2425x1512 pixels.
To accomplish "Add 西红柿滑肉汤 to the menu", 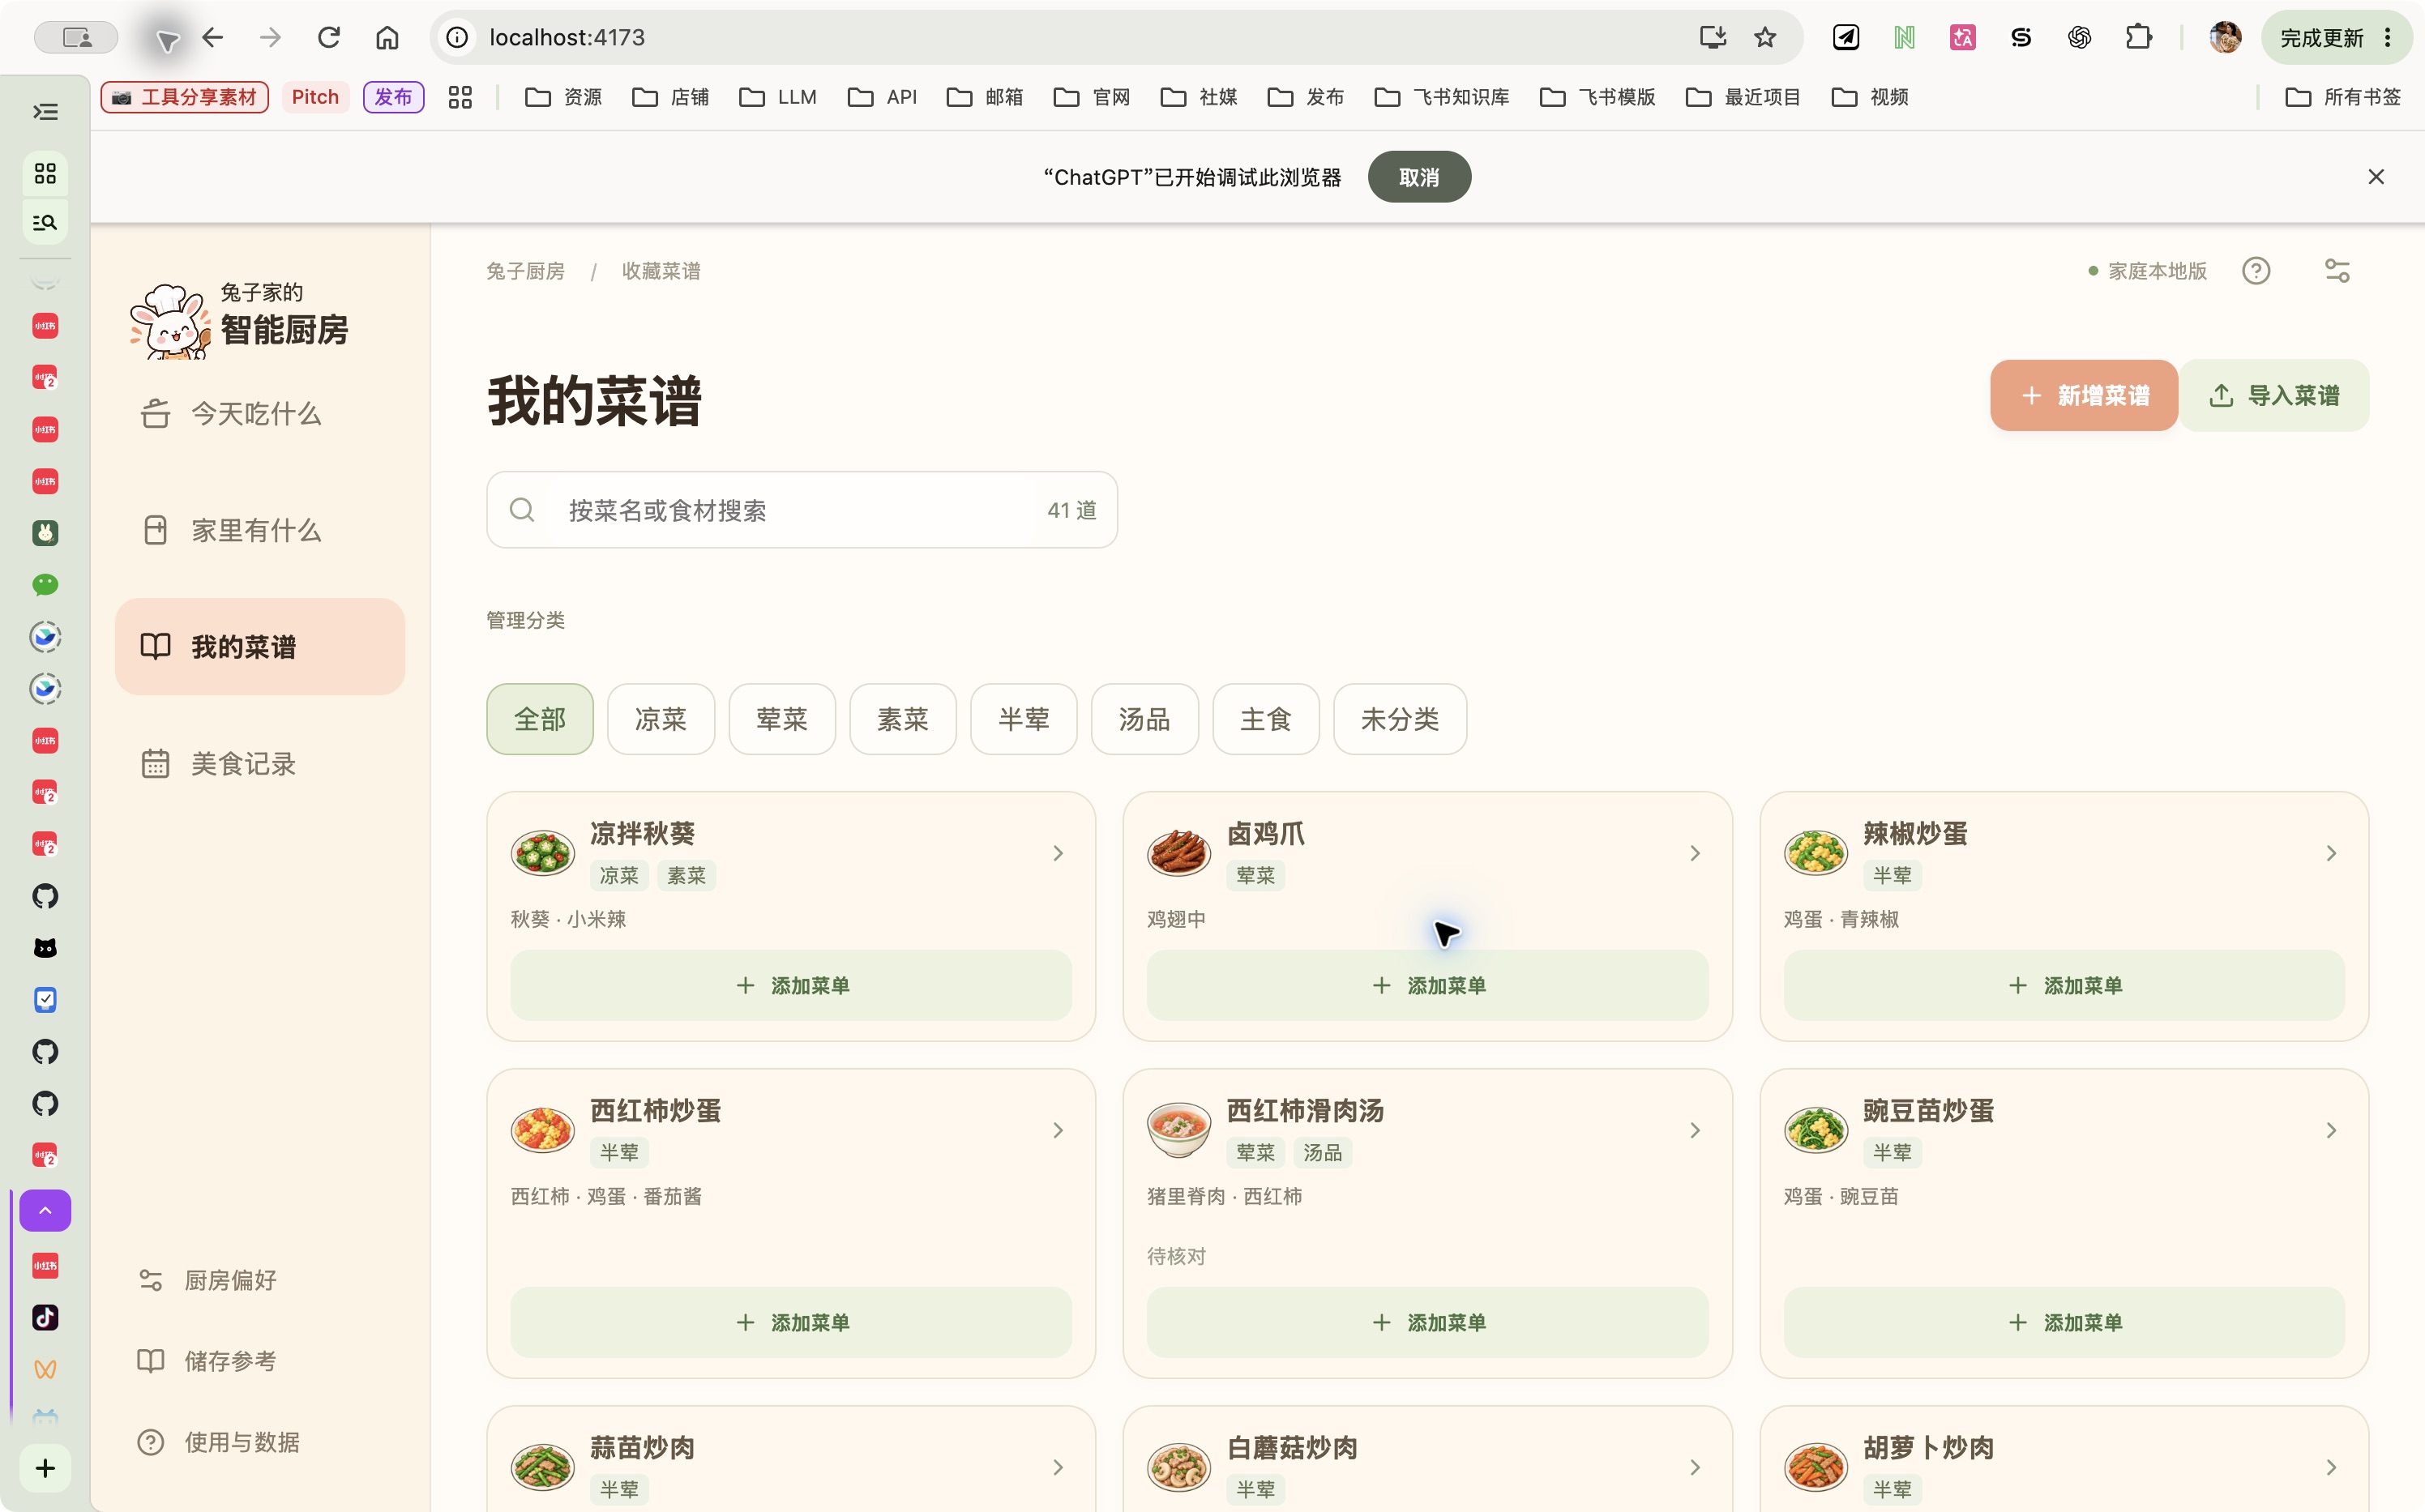I will [1428, 1322].
